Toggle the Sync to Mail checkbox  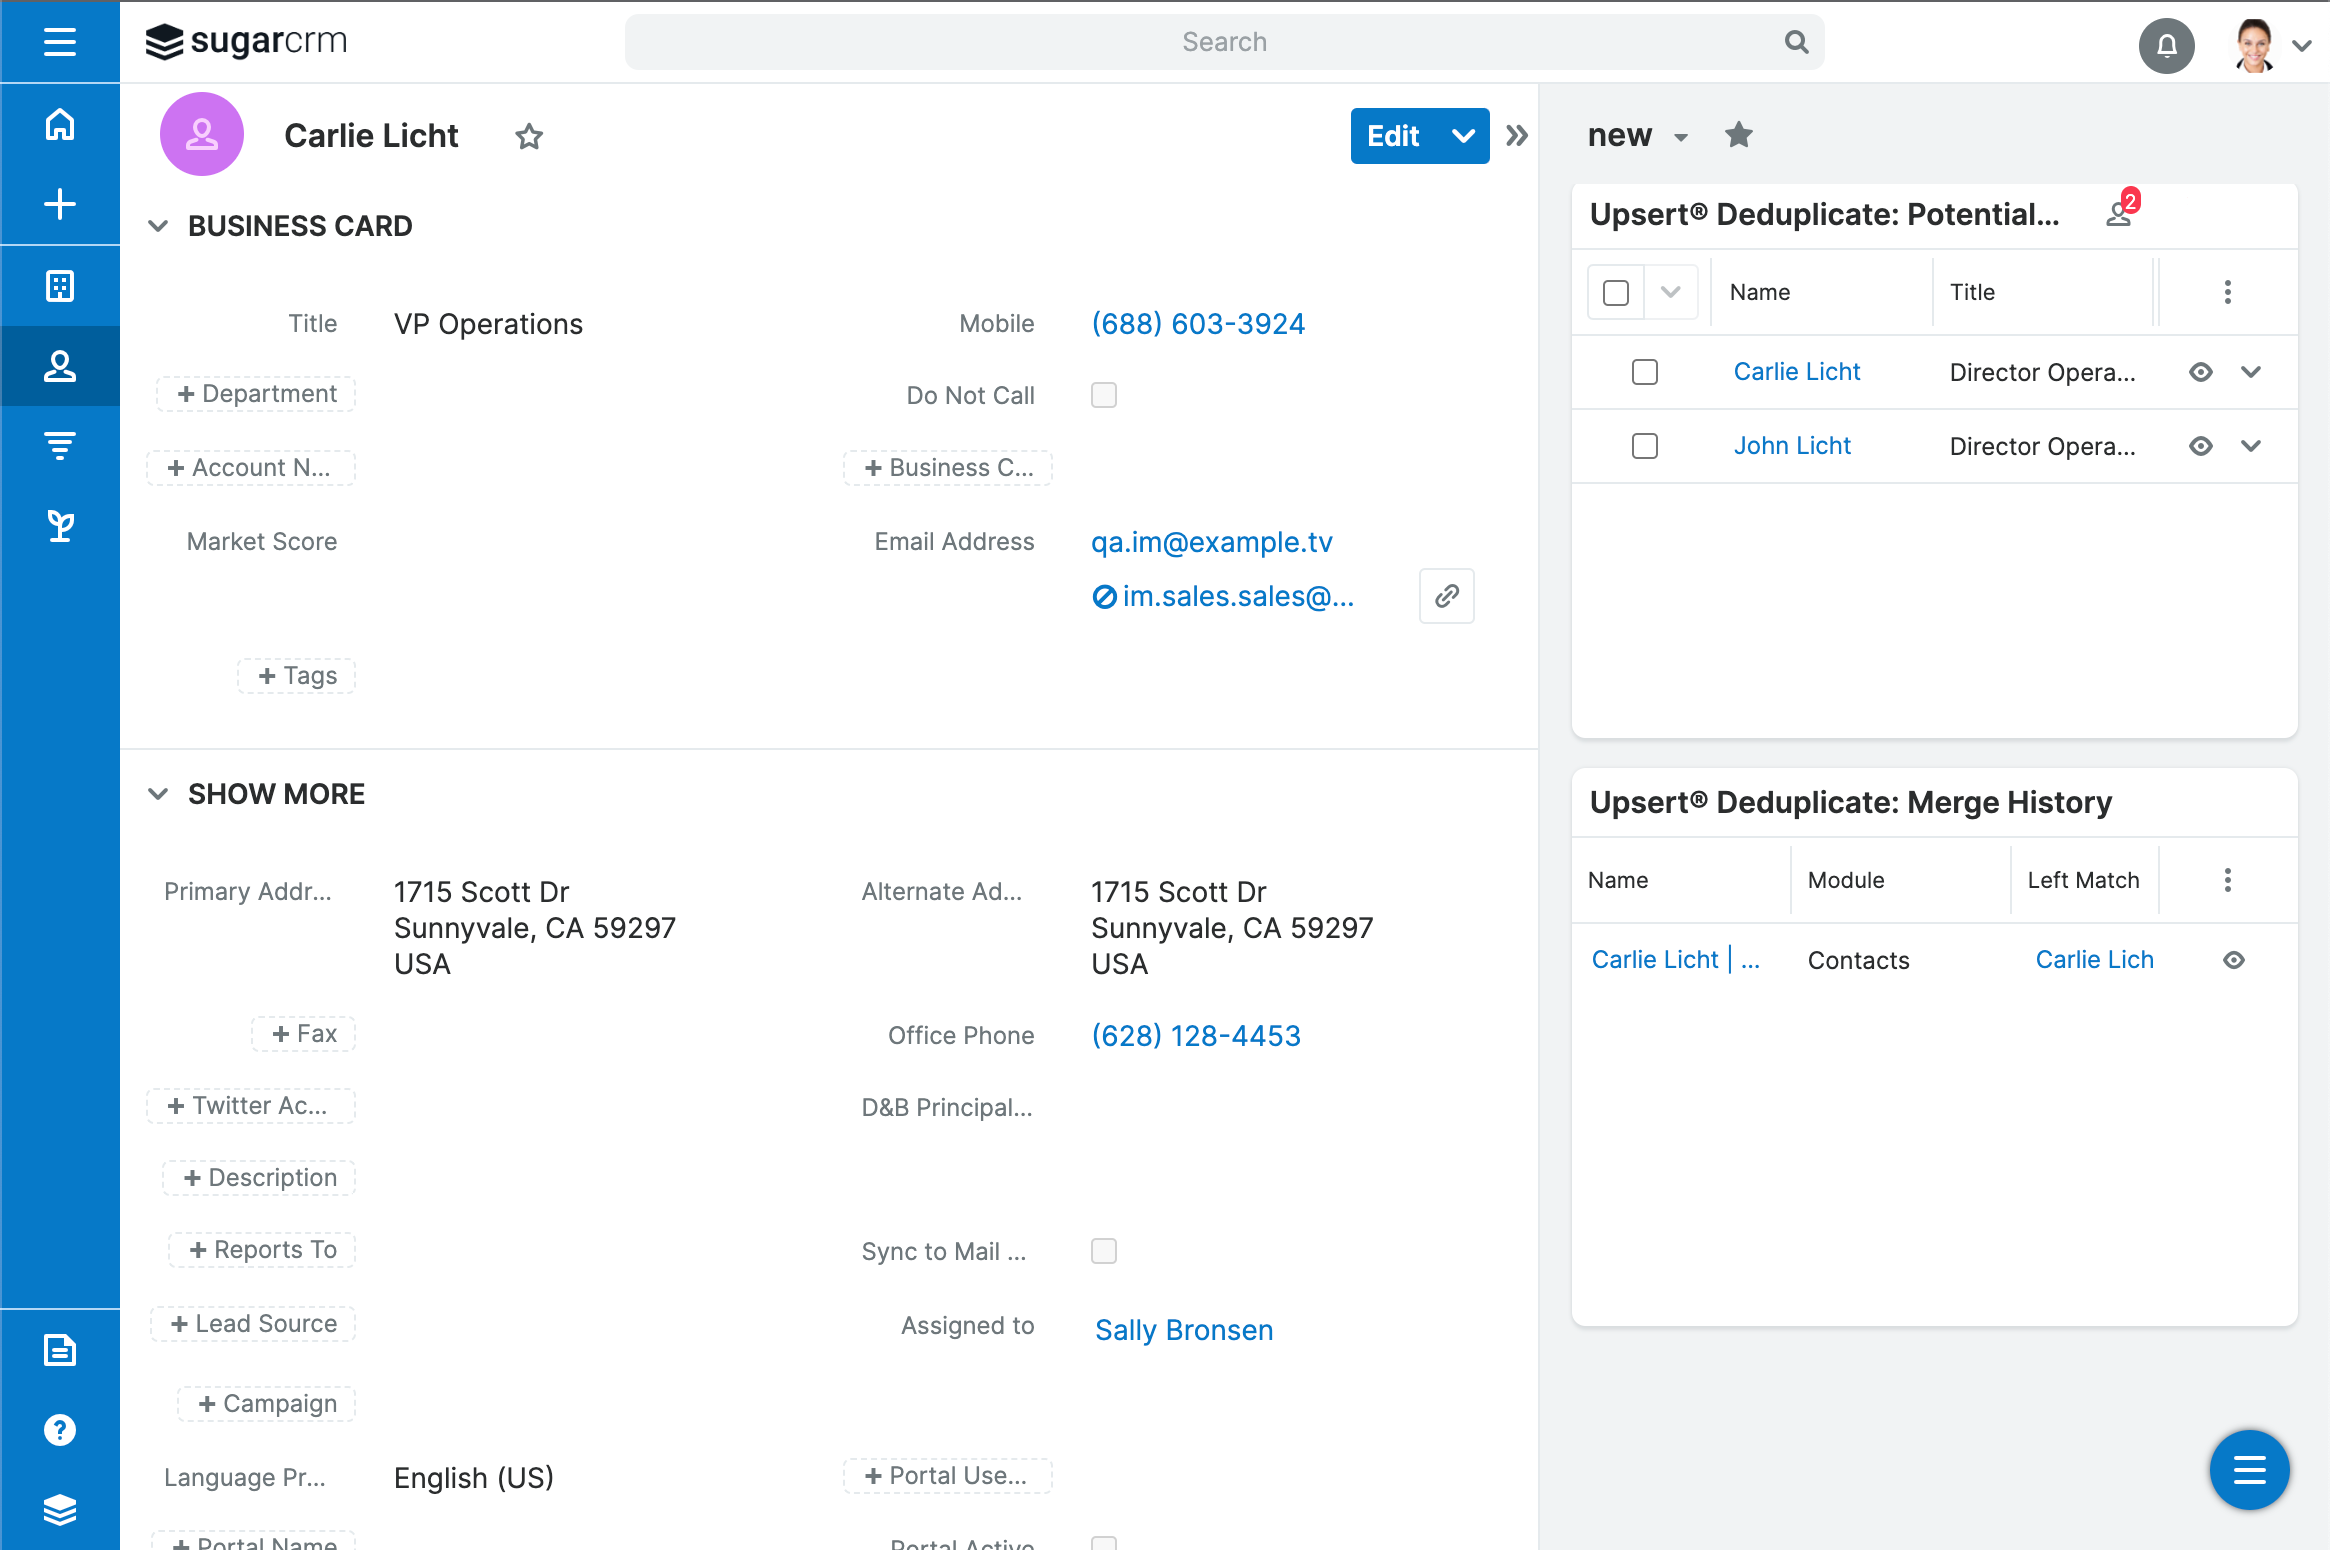[x=1104, y=1251]
